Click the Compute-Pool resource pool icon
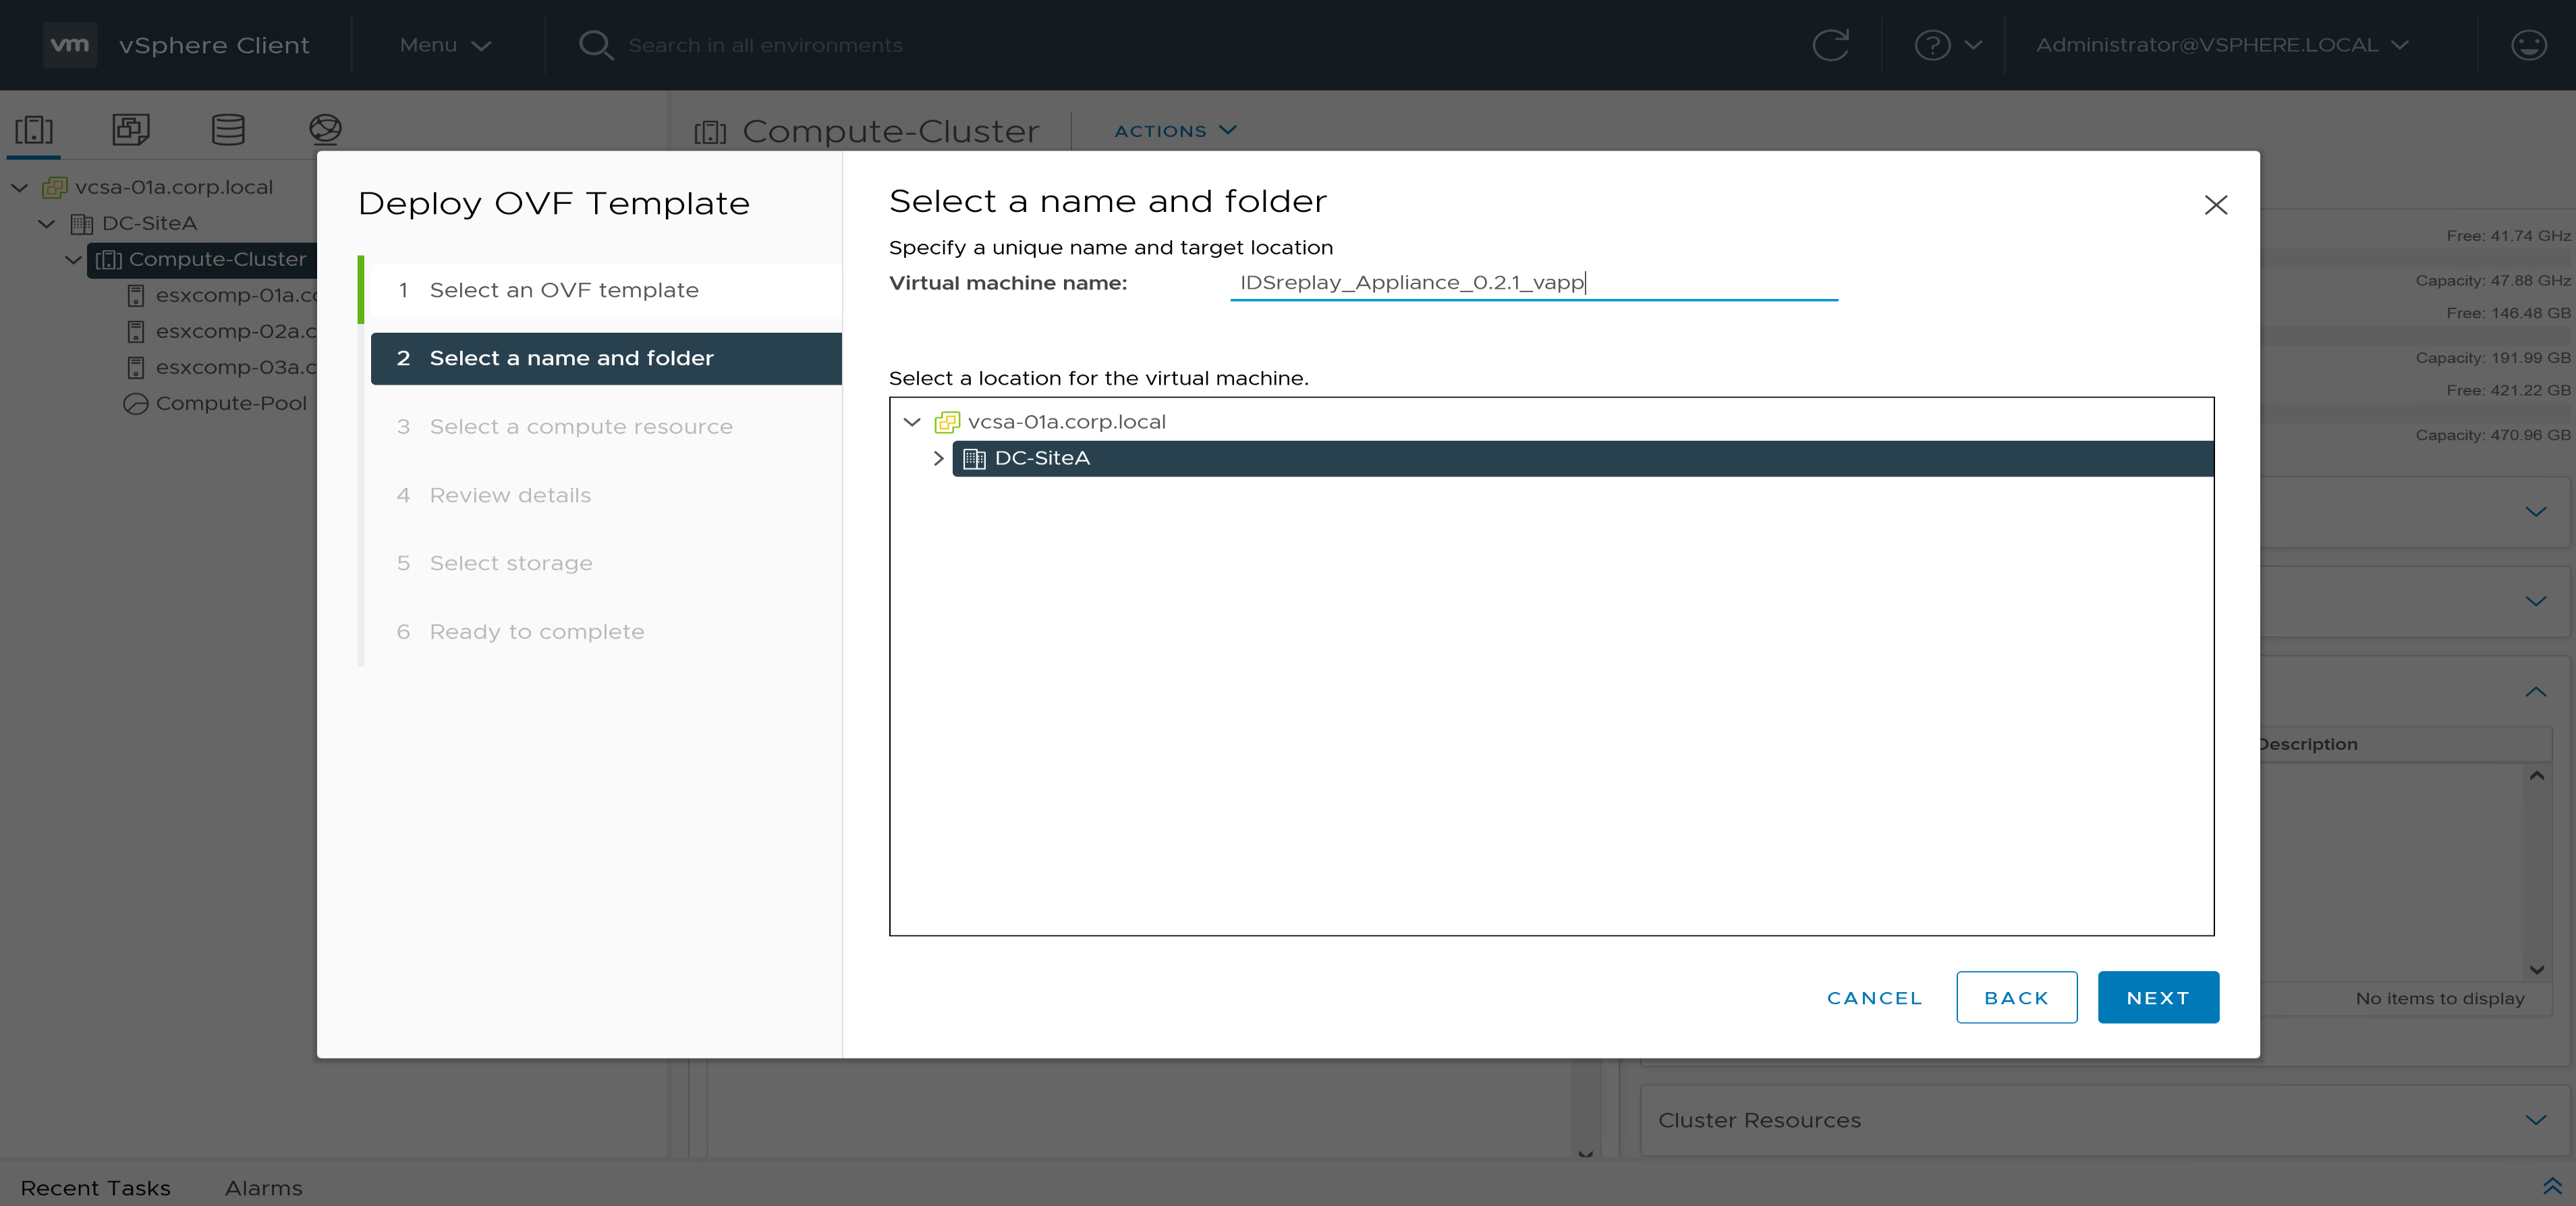 pos(136,404)
